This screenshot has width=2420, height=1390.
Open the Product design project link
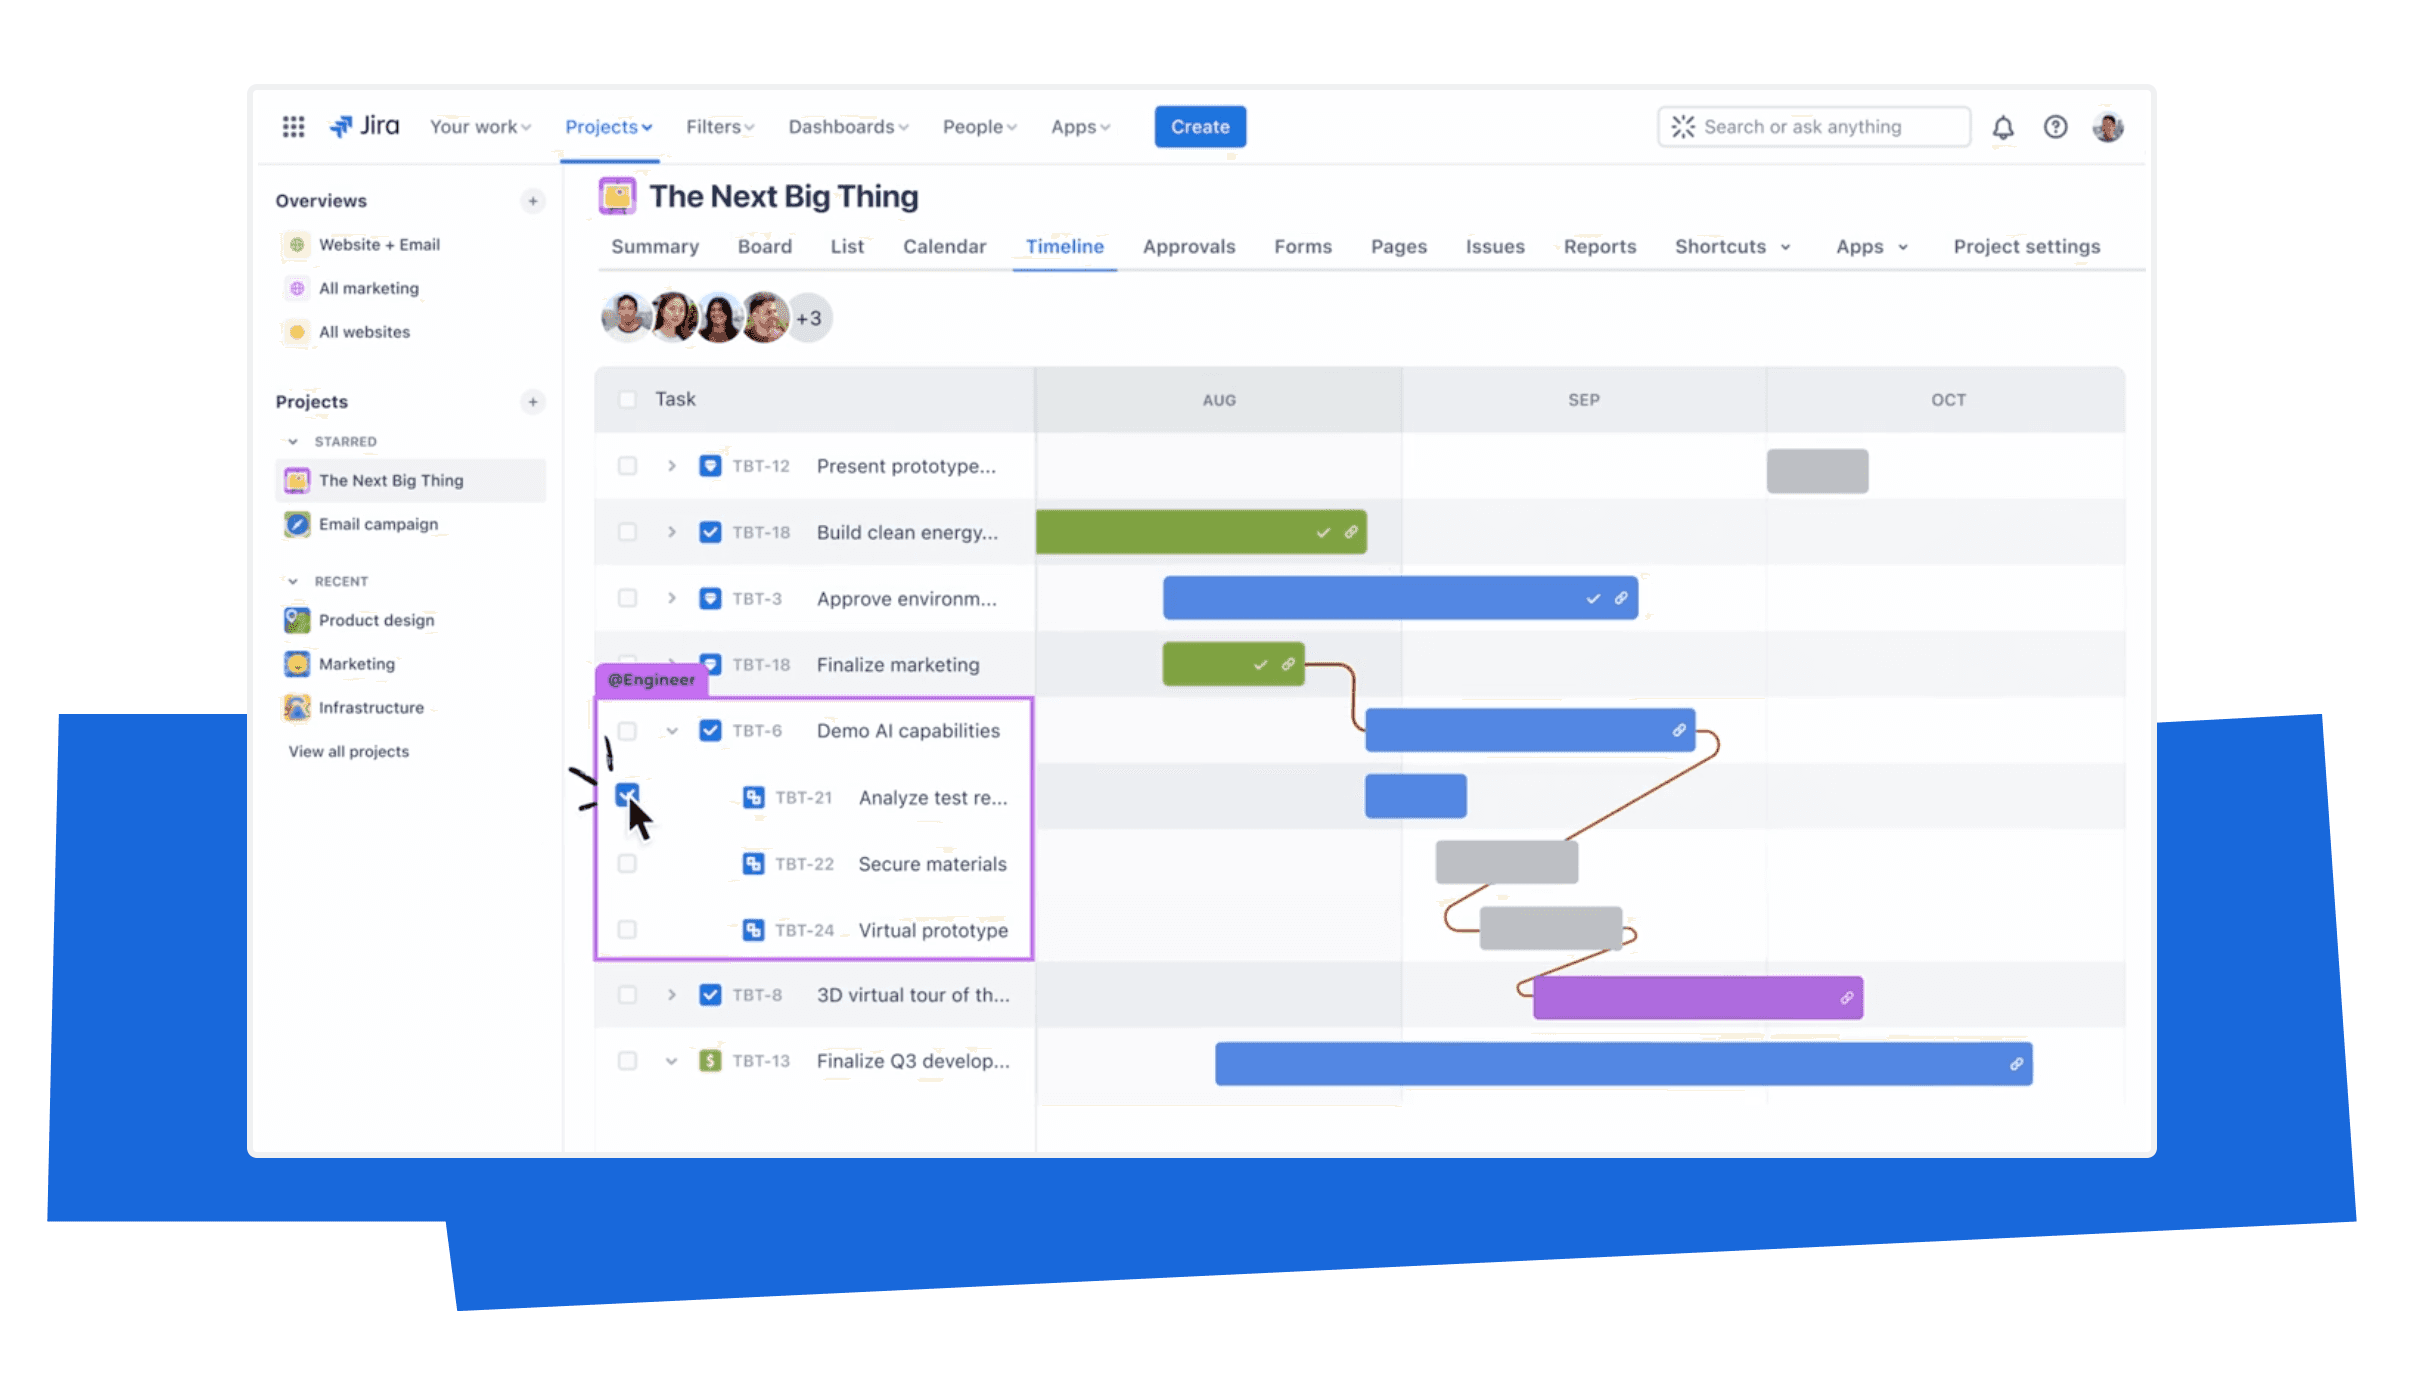coord(377,620)
